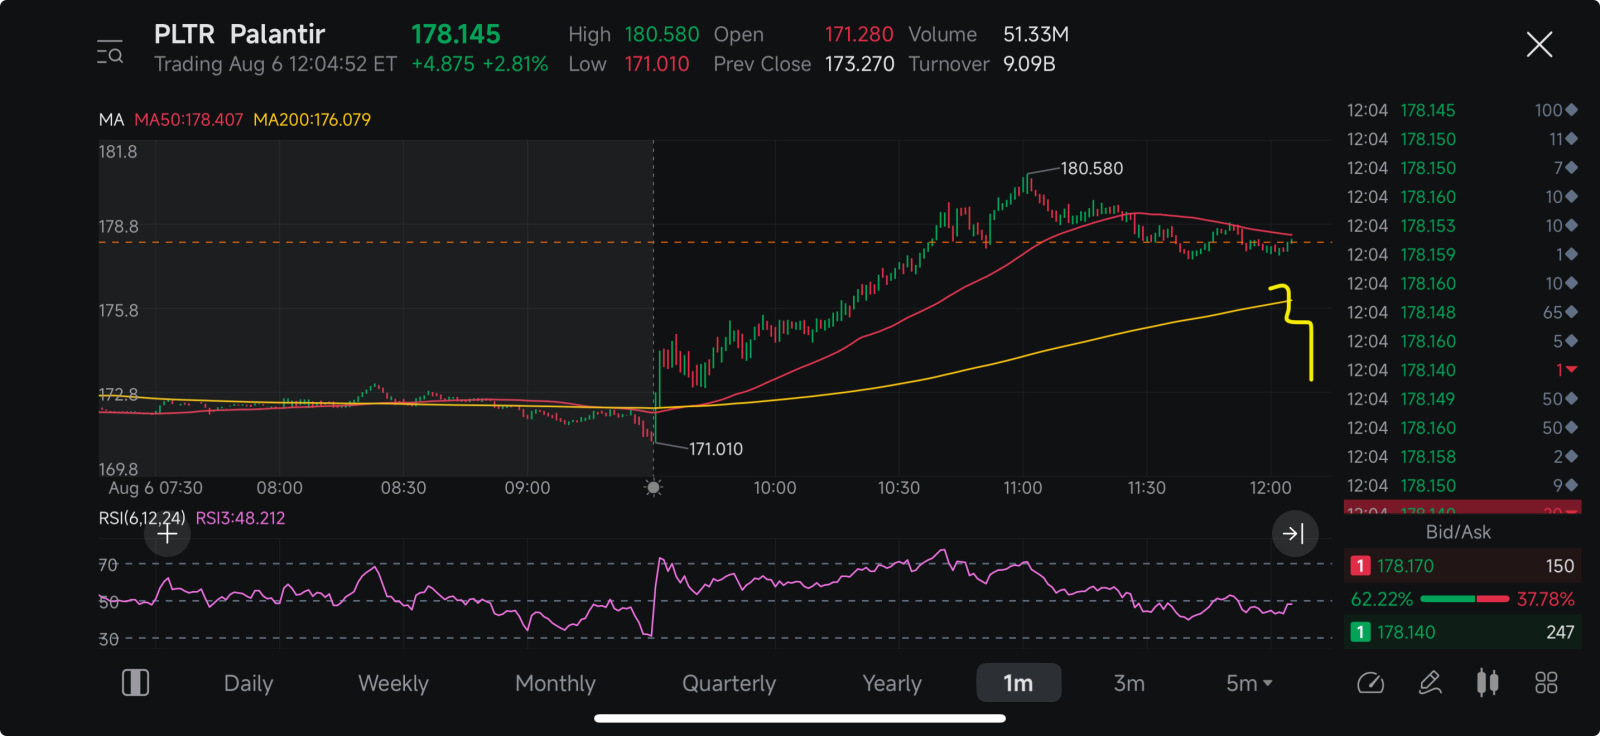Screen dimensions: 1600x736
Task: Open MA indicator settings label
Action: (111, 120)
